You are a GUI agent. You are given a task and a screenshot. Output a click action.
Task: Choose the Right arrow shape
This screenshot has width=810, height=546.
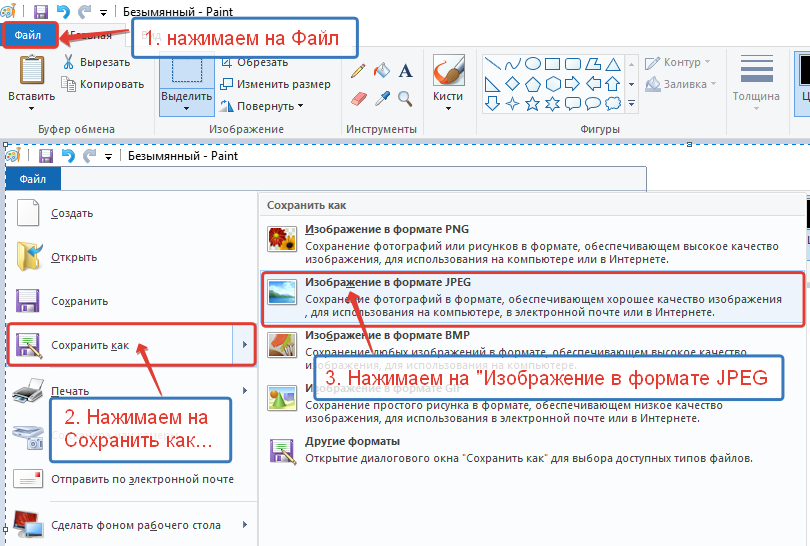pos(573,84)
